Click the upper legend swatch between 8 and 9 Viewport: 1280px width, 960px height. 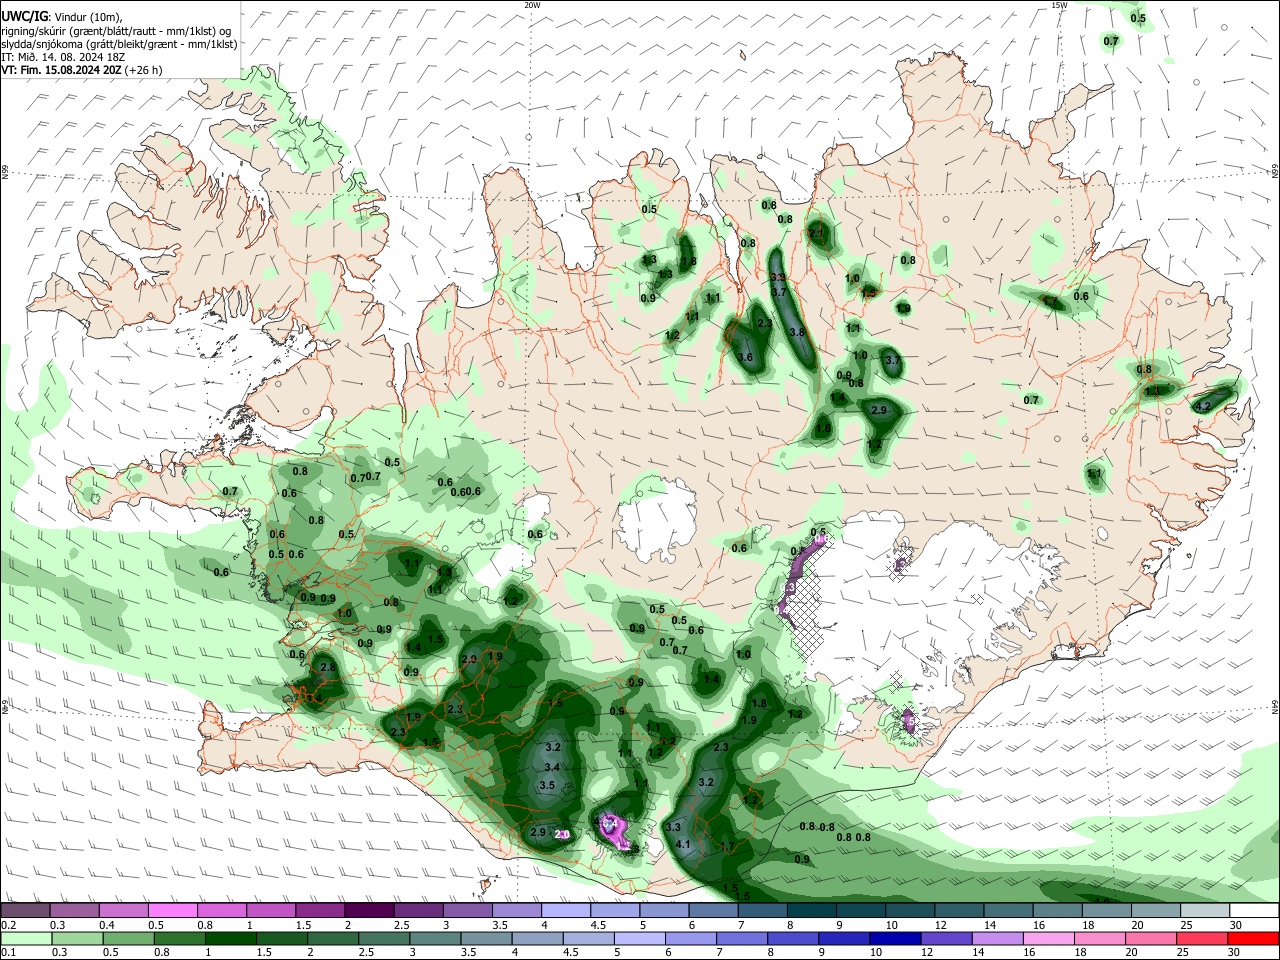tap(812, 910)
